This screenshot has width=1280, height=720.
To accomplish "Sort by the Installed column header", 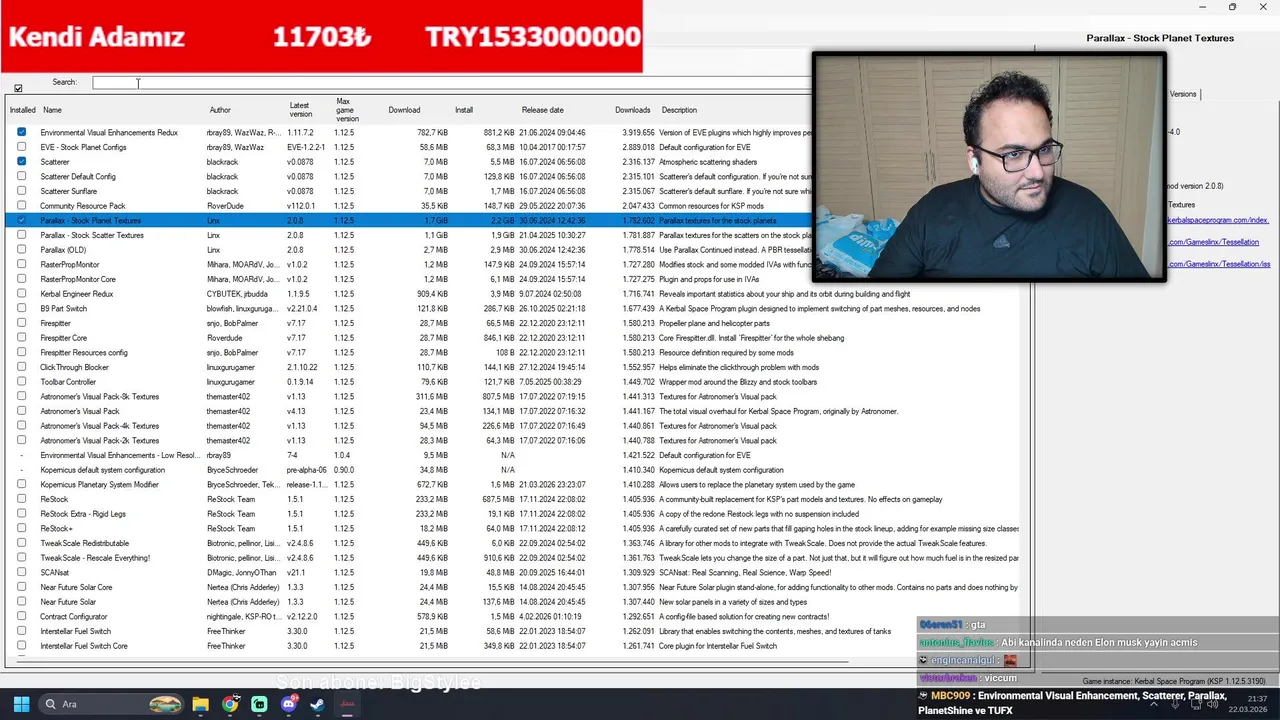I will 22,110.
